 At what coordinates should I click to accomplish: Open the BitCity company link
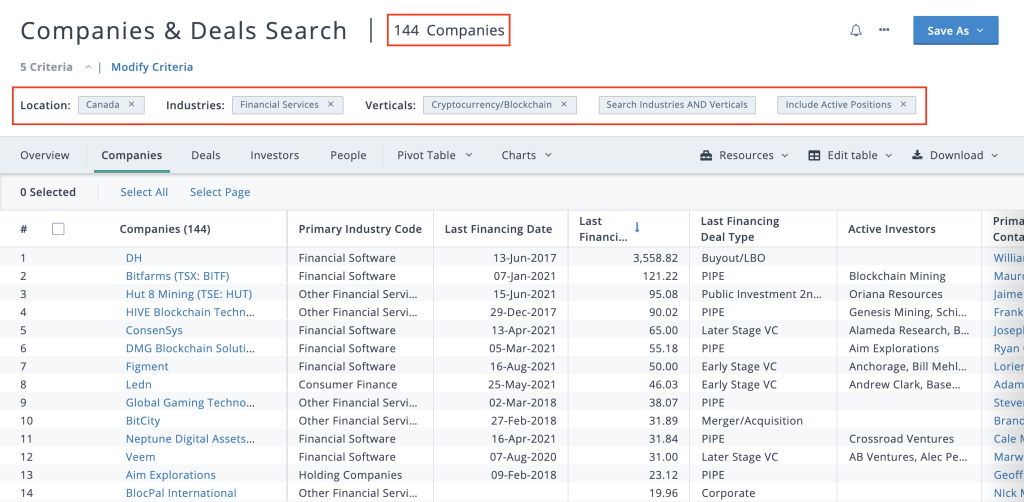coord(143,421)
